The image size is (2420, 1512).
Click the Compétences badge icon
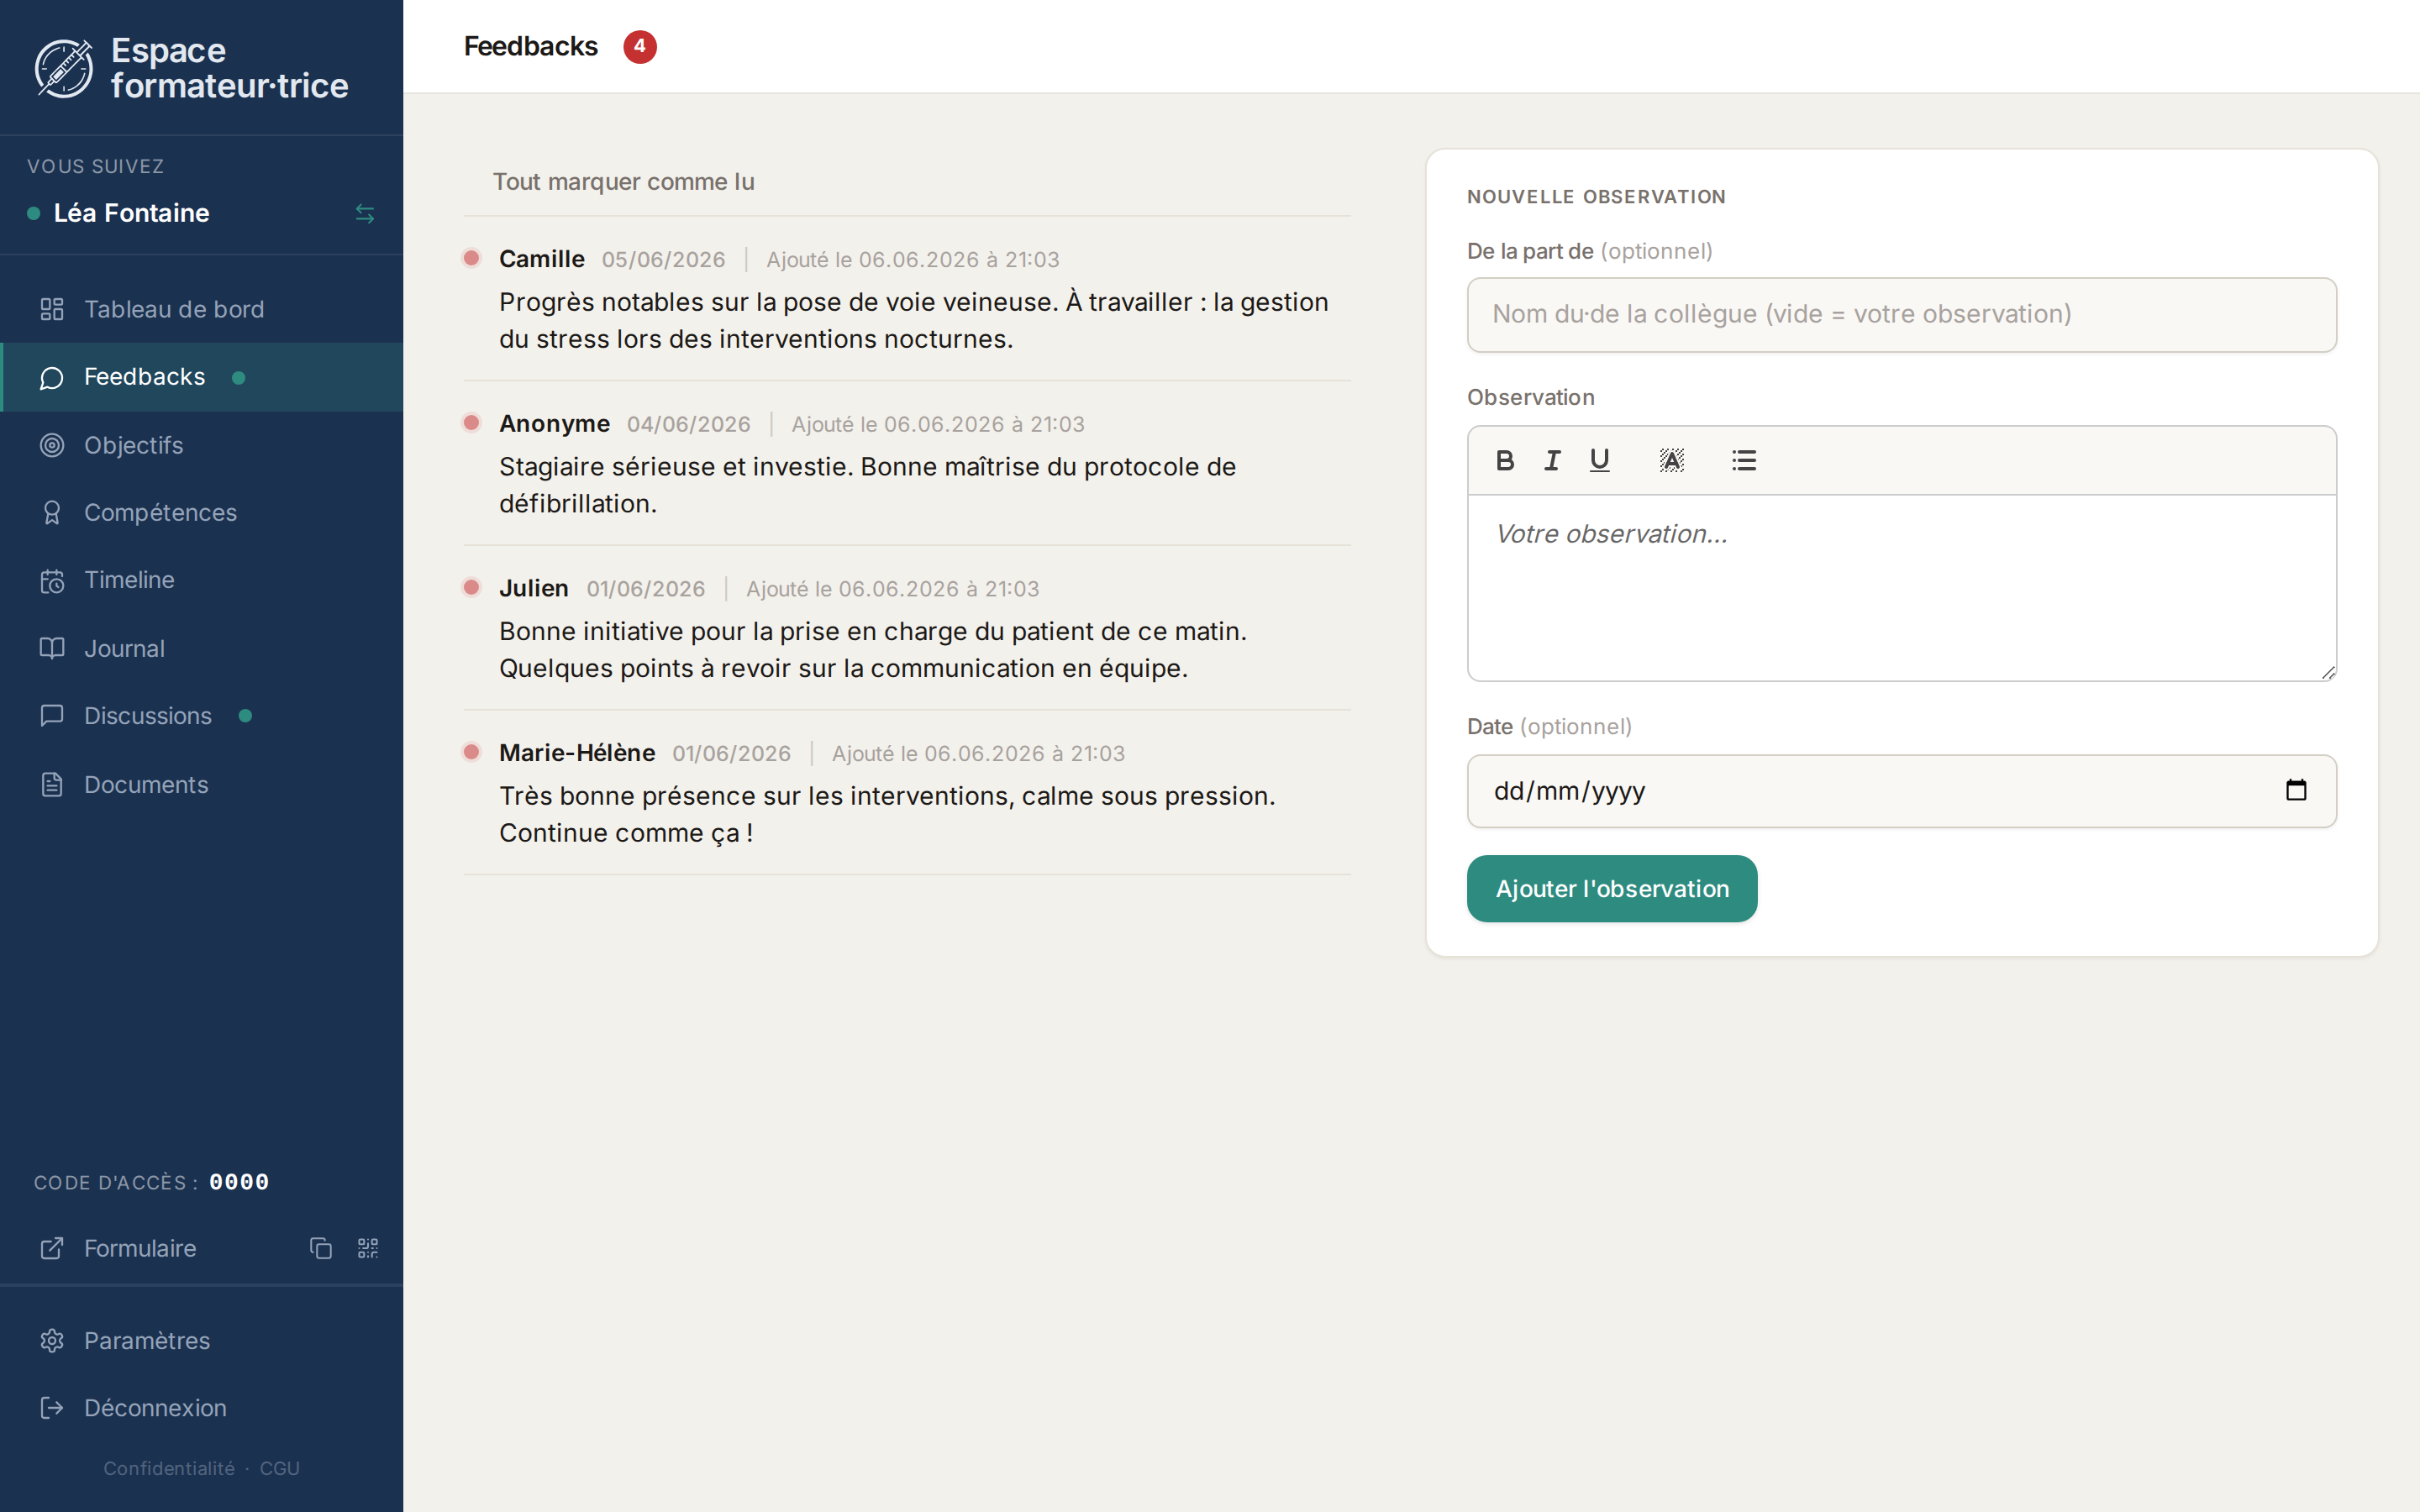[52, 512]
